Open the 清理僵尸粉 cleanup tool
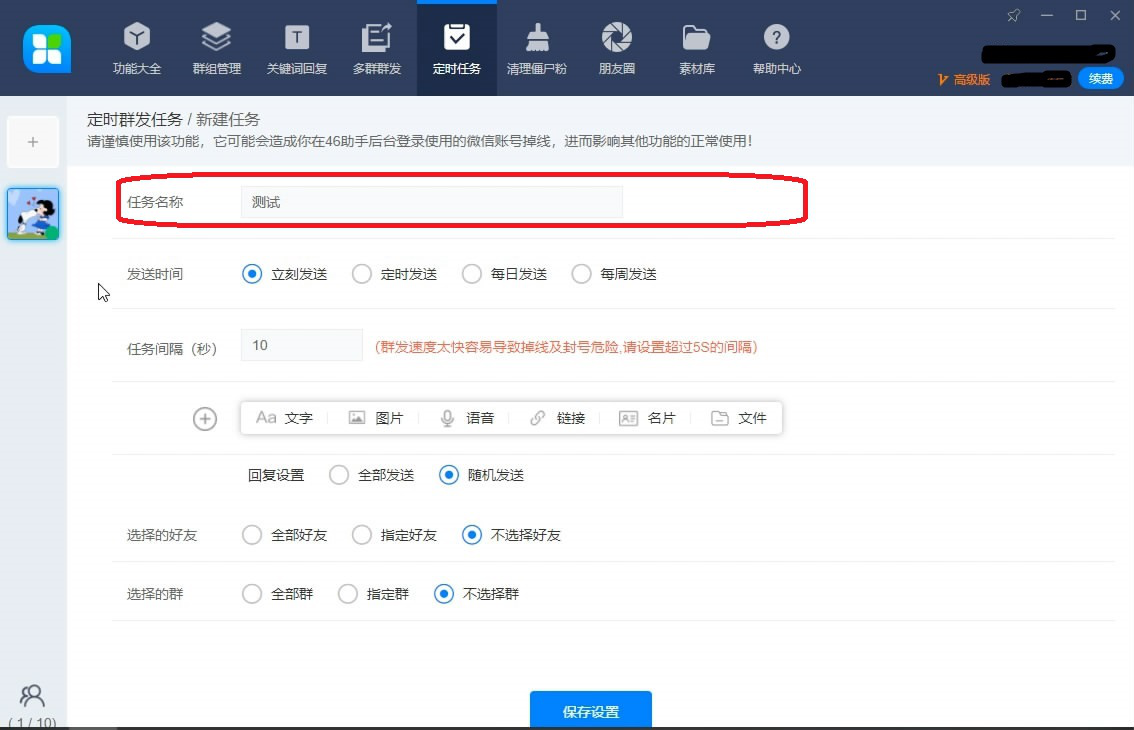Image resolution: width=1134 pixels, height=730 pixels. [536, 47]
